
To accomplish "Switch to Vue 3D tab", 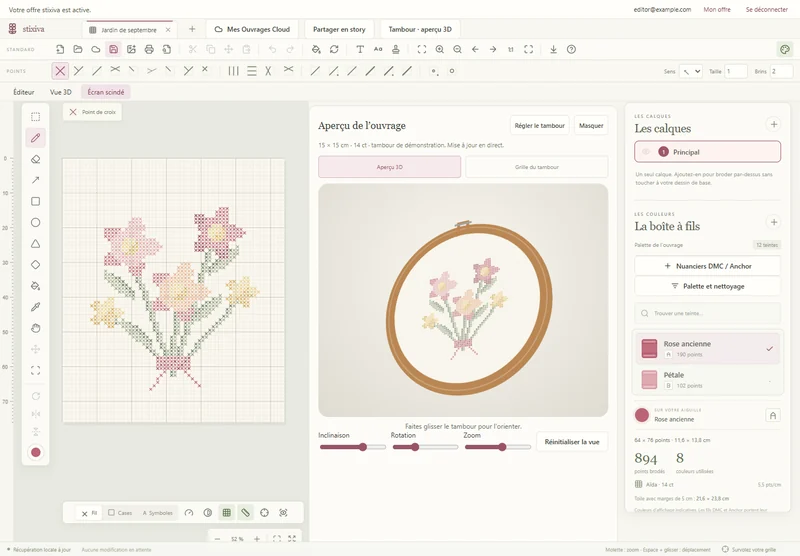I will tap(61, 92).
